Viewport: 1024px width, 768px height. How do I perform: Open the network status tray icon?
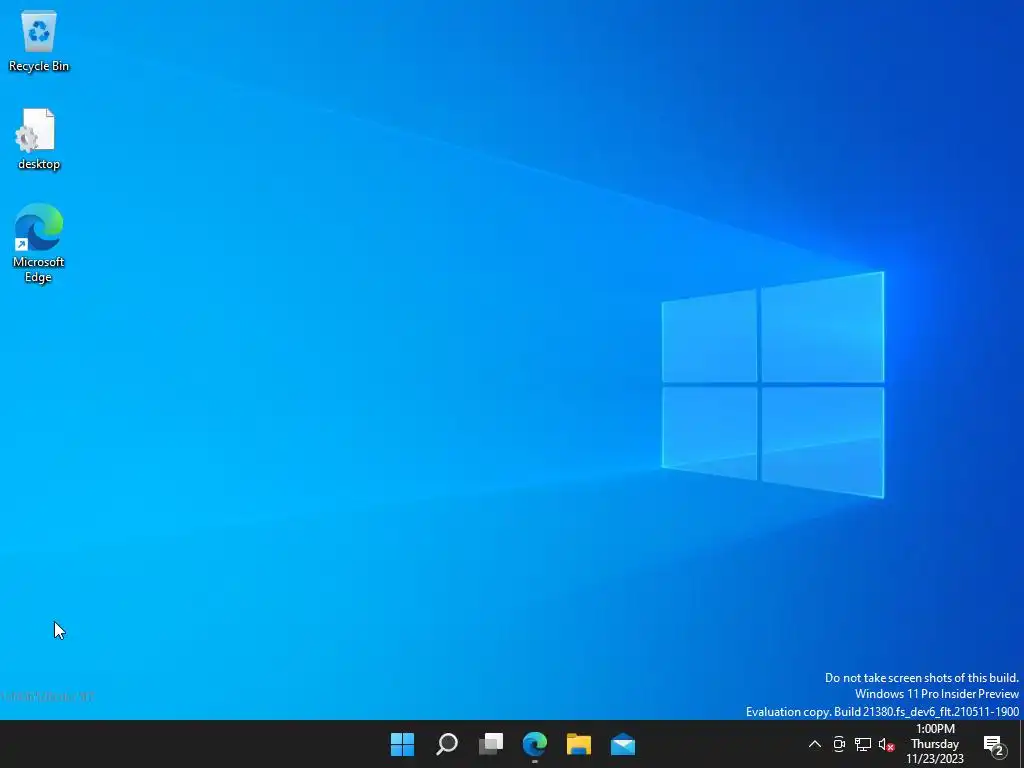863,744
